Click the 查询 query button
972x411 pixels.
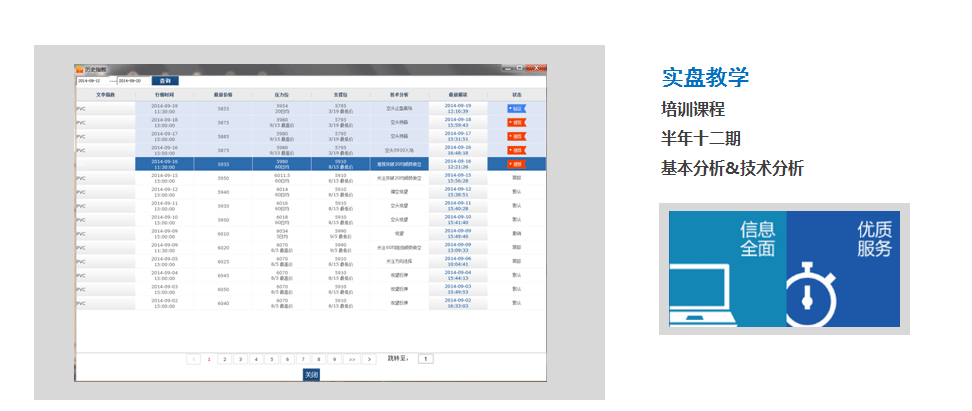(165, 81)
